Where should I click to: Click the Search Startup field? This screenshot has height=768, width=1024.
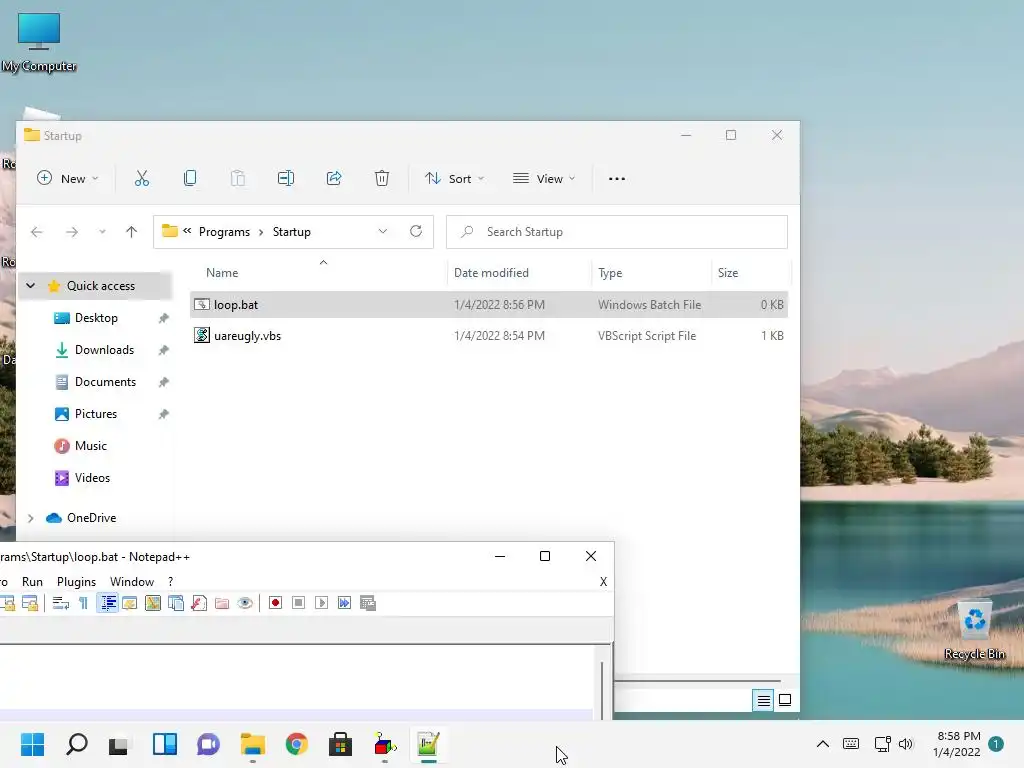pos(616,232)
